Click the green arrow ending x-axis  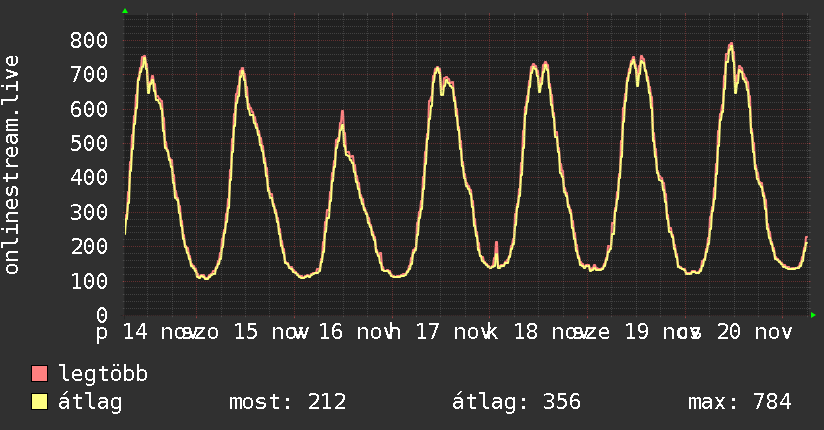(813, 315)
